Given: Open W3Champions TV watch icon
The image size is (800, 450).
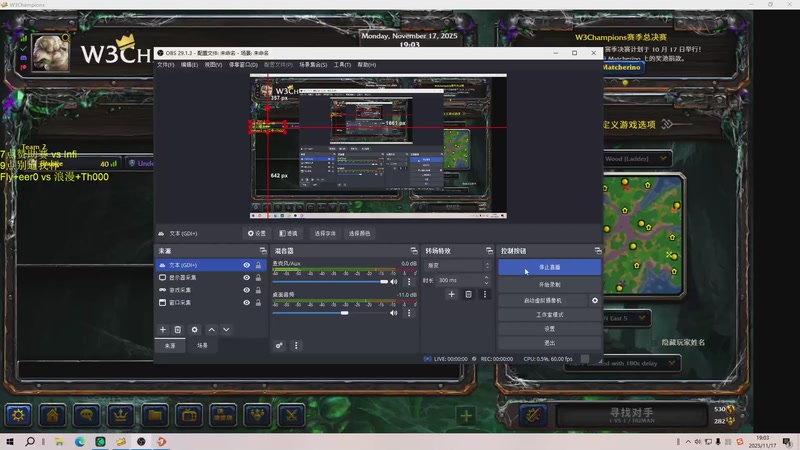Looking at the screenshot, I should point(189,415).
